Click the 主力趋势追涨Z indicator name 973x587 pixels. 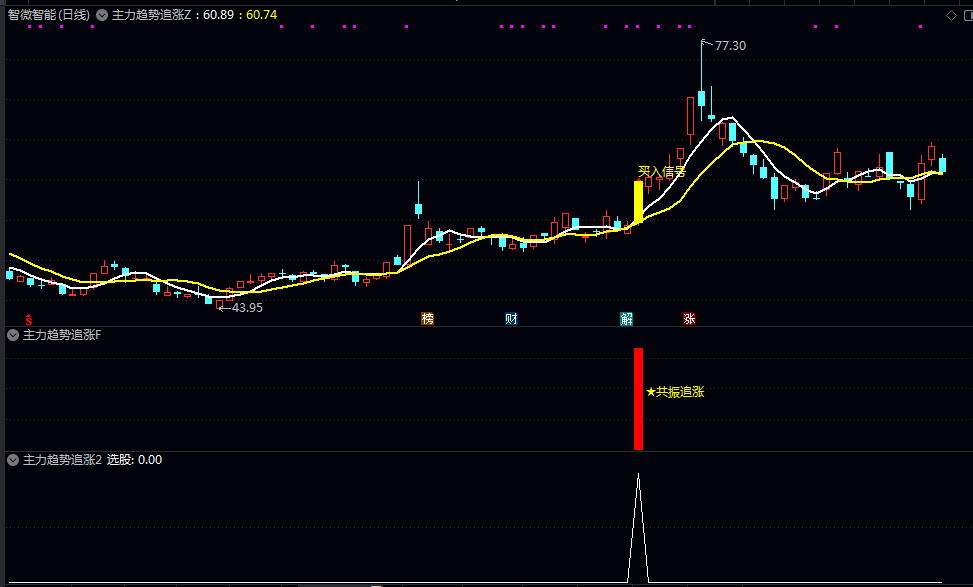click(151, 15)
